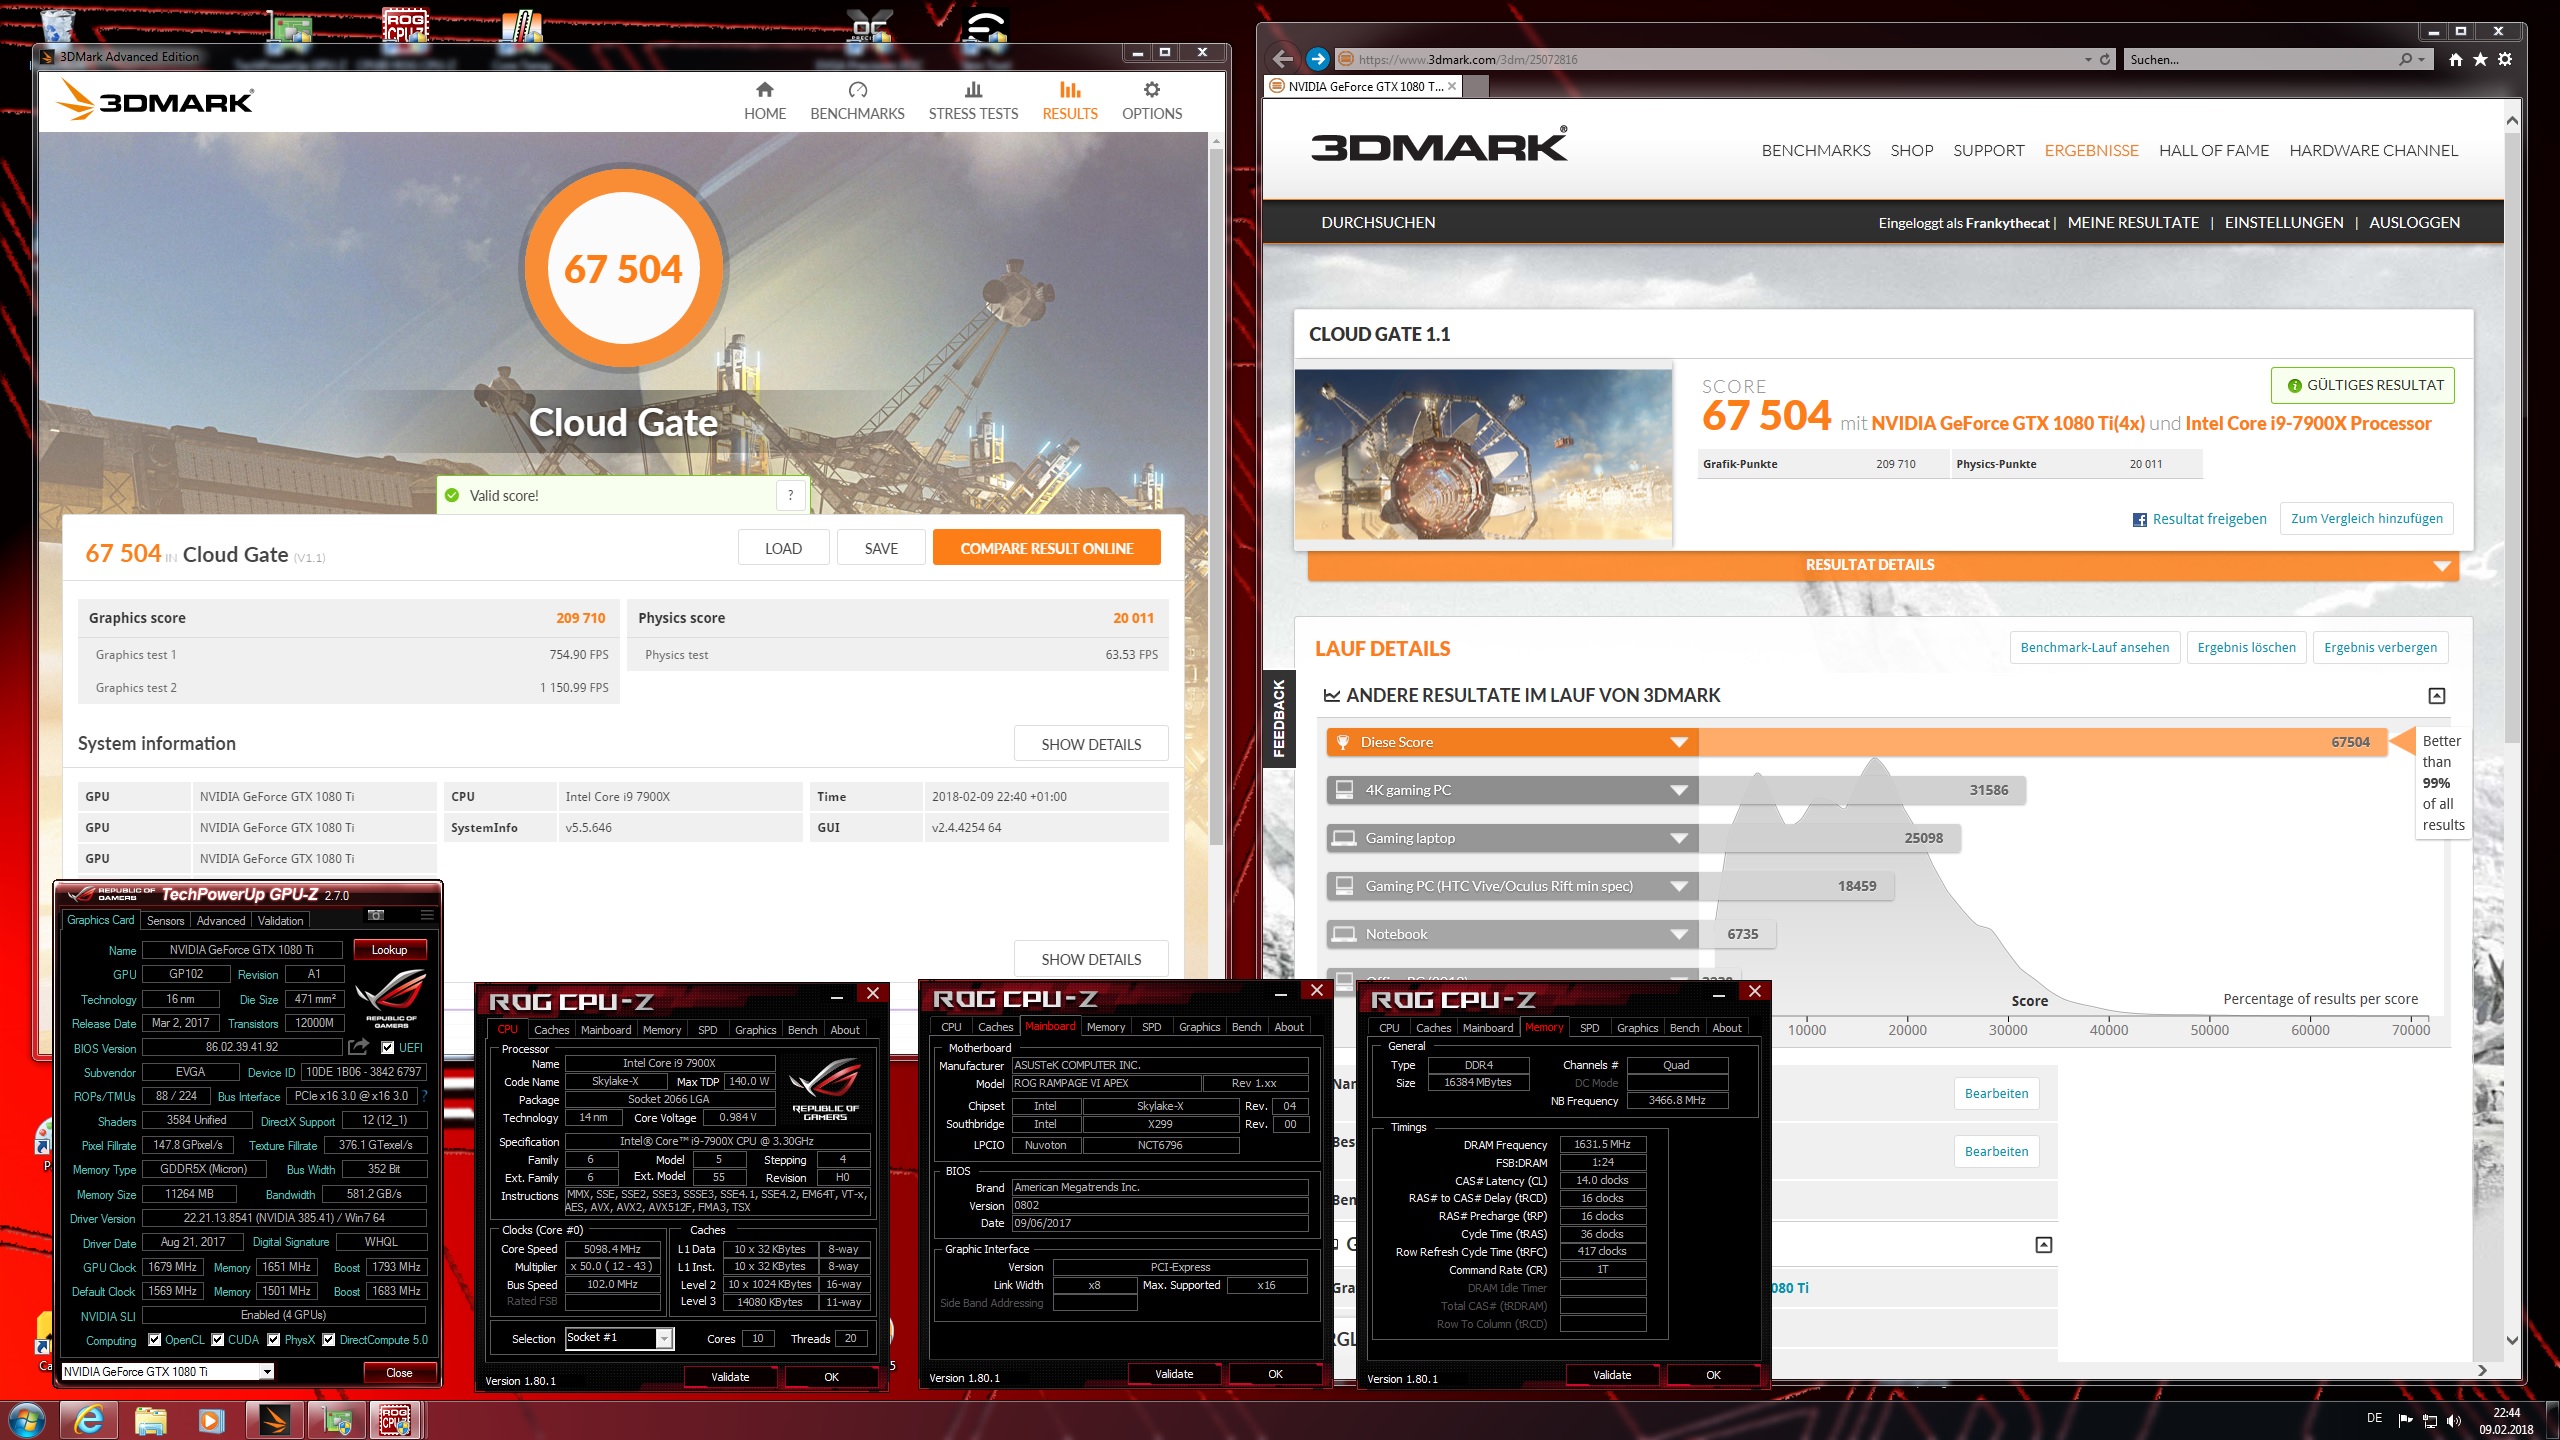Open GPU-Z hamburger menu icon
This screenshot has width=2560, height=1440.
coord(427,915)
